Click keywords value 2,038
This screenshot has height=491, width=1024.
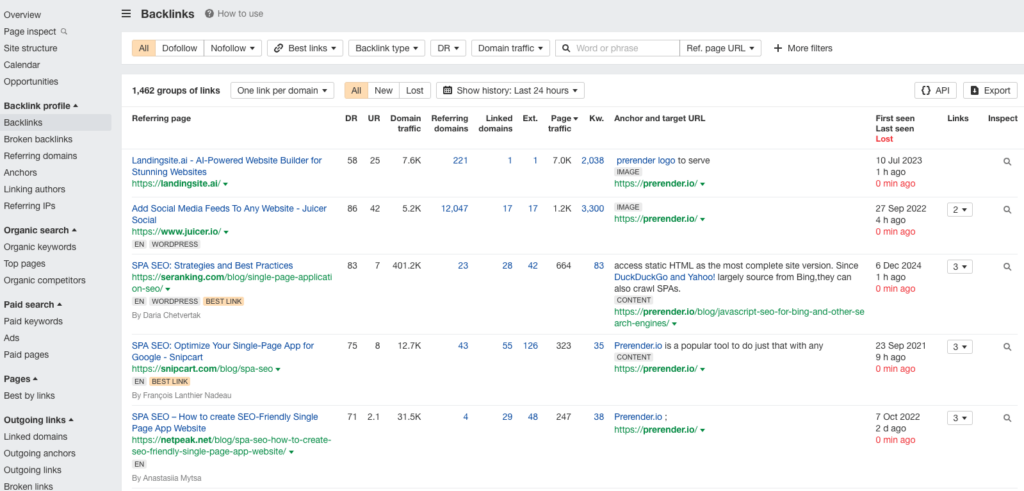[x=592, y=160]
